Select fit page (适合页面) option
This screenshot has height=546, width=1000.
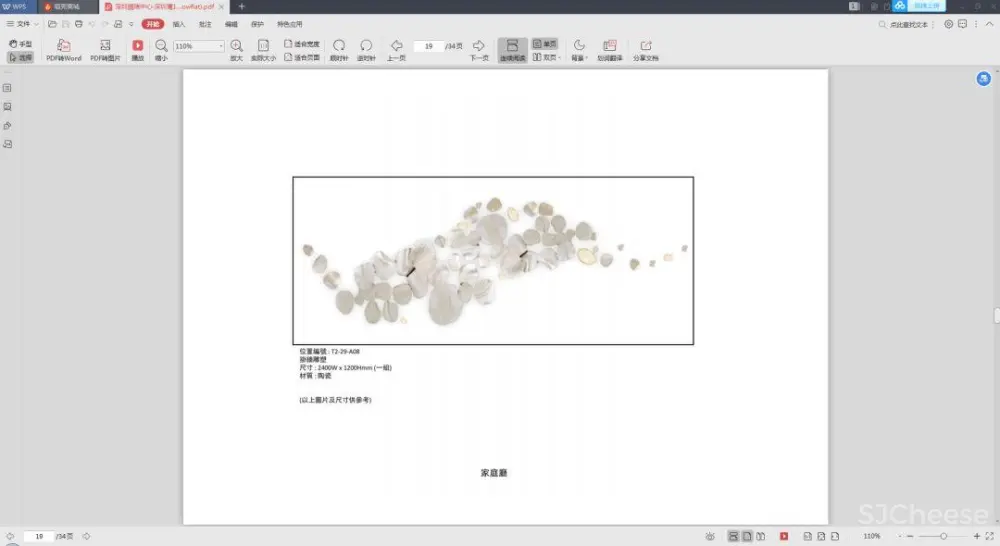tap(302, 57)
